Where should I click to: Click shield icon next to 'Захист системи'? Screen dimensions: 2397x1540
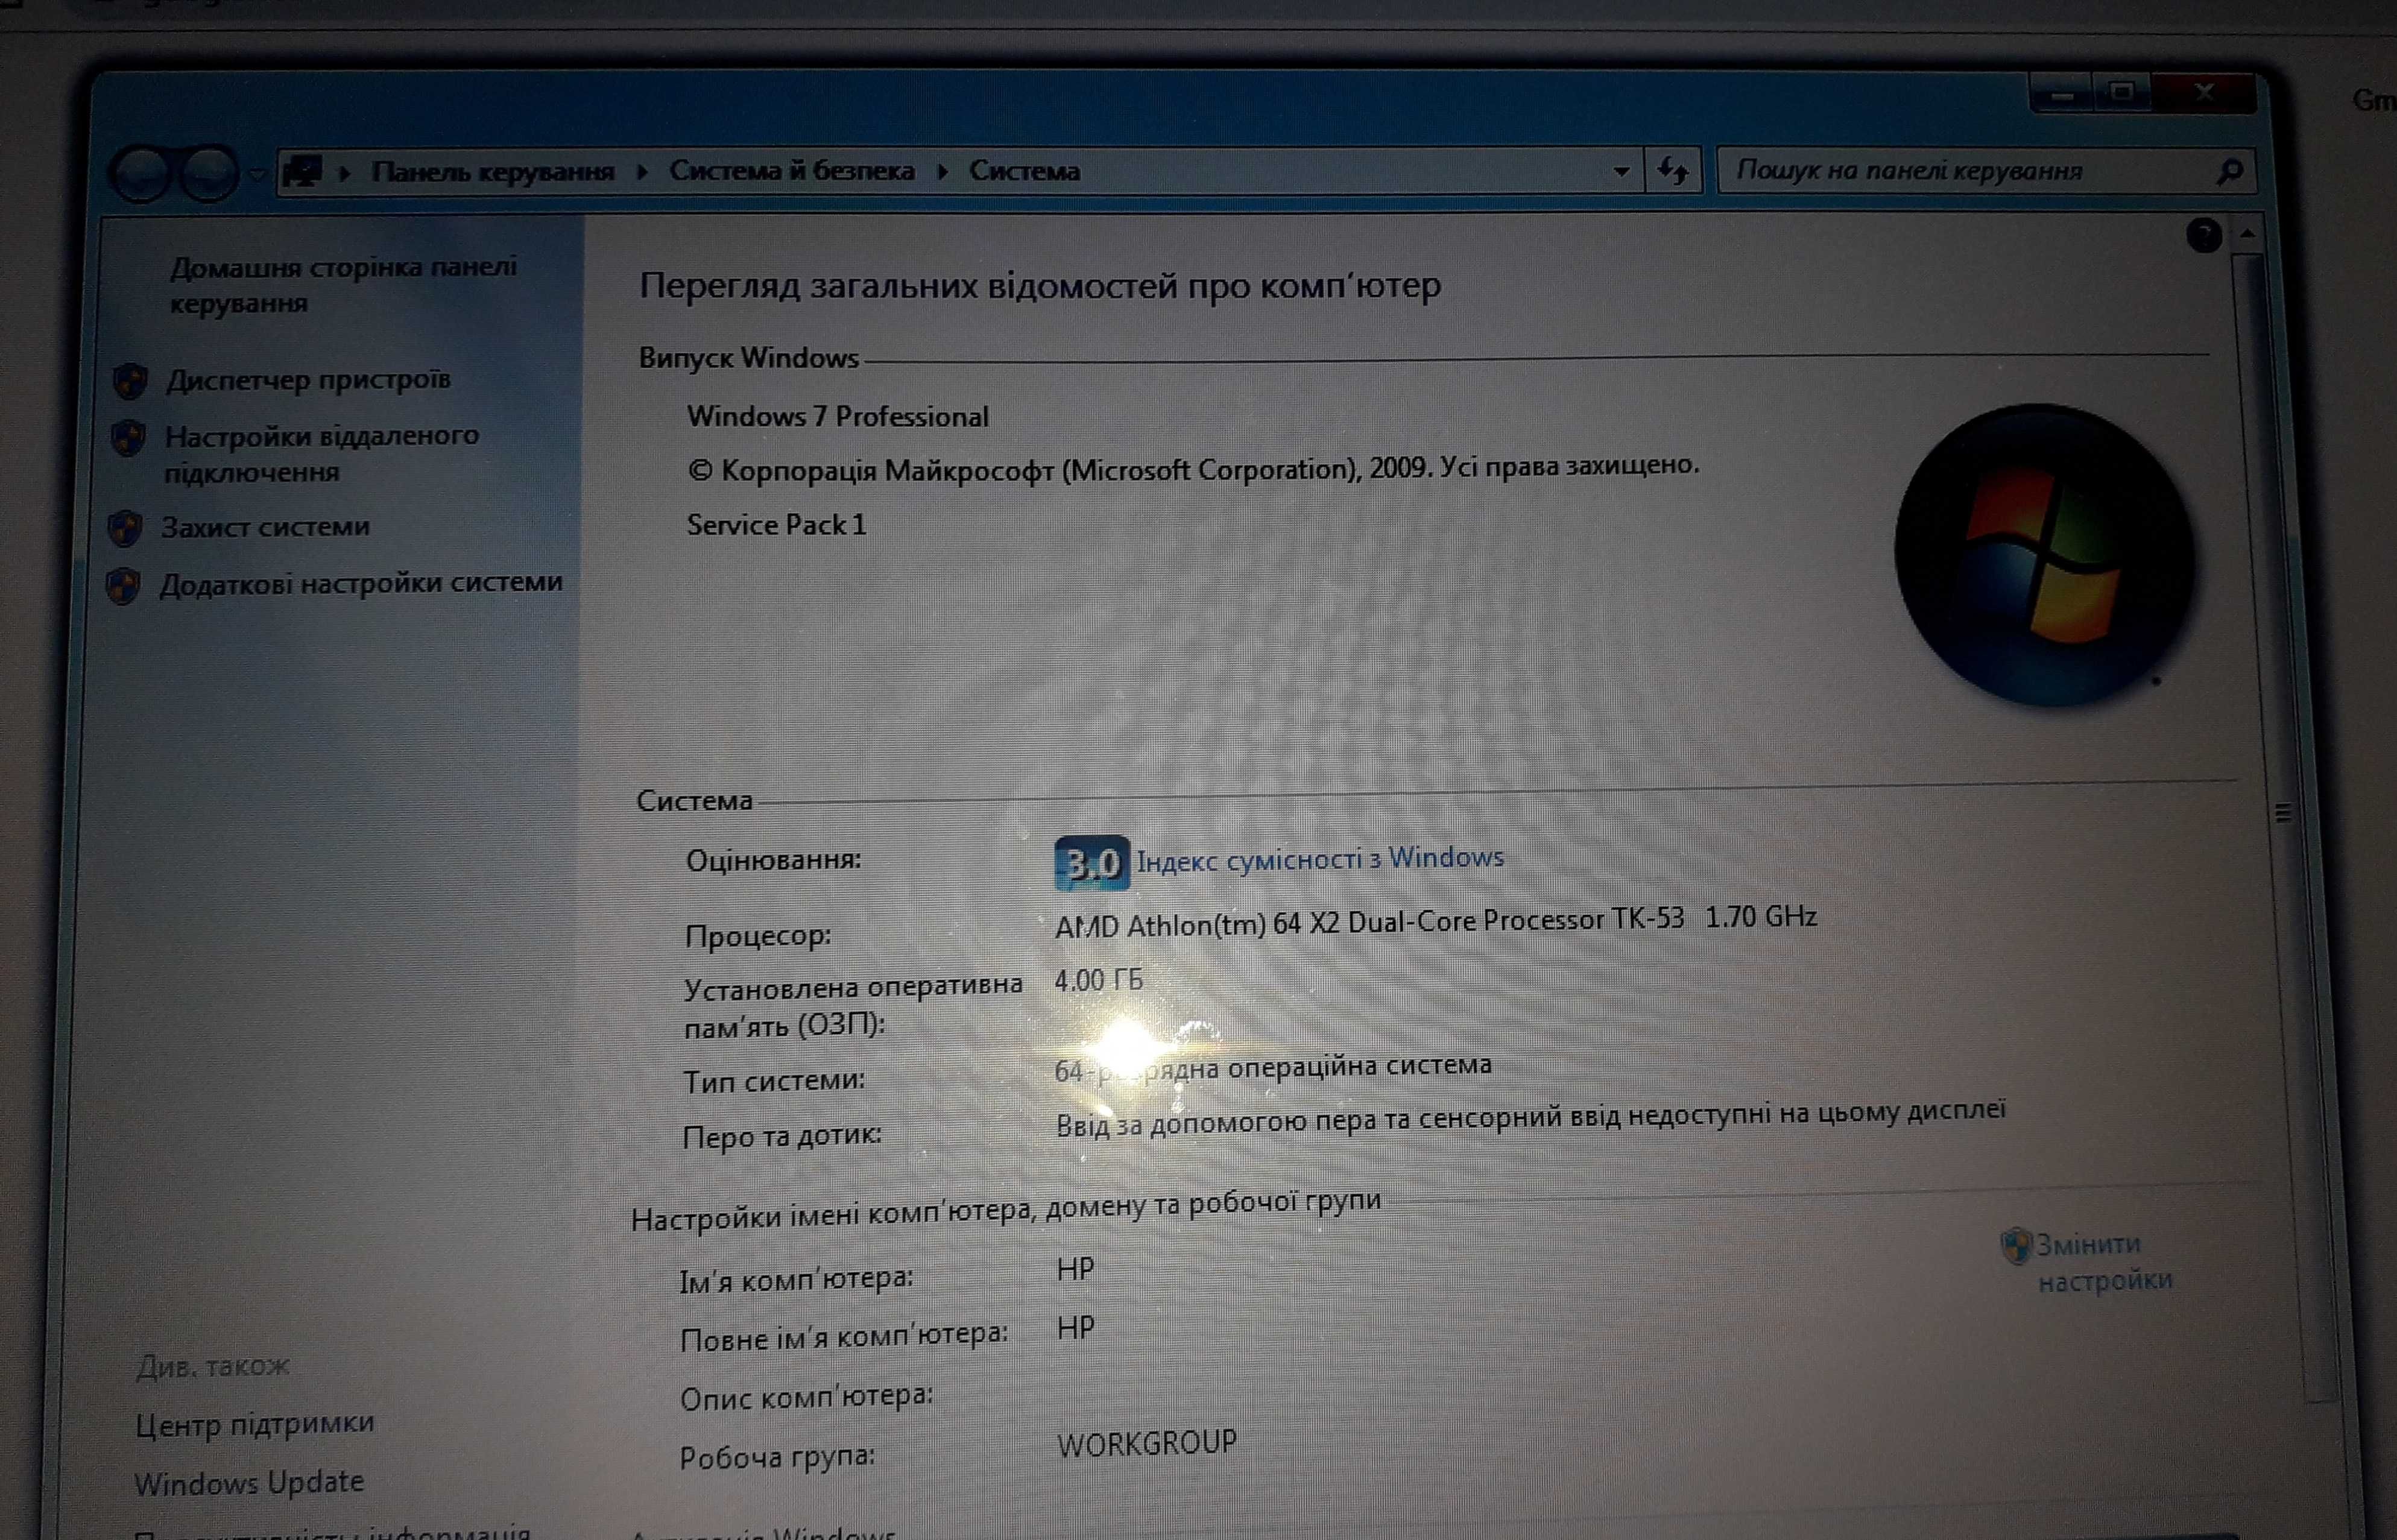pyautogui.click(x=125, y=528)
